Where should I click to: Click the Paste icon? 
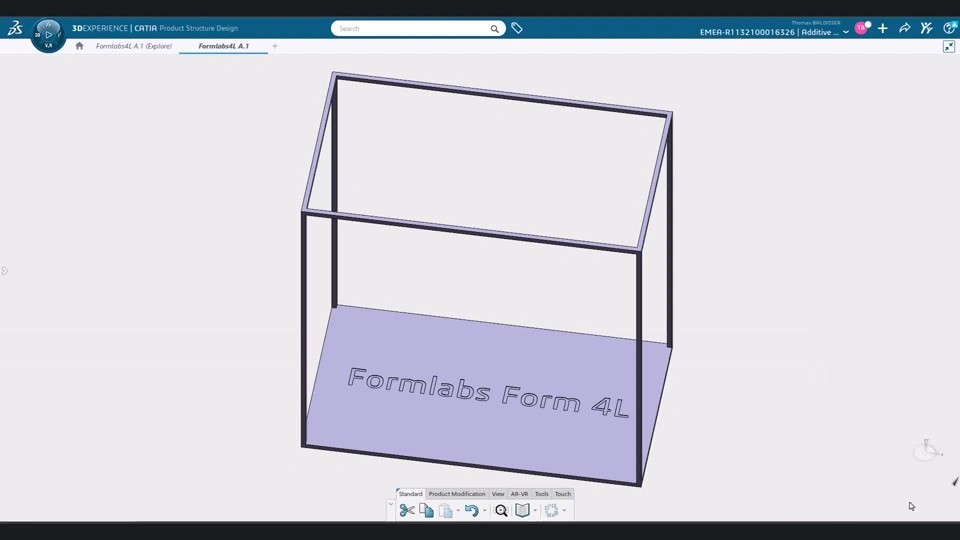coord(446,510)
